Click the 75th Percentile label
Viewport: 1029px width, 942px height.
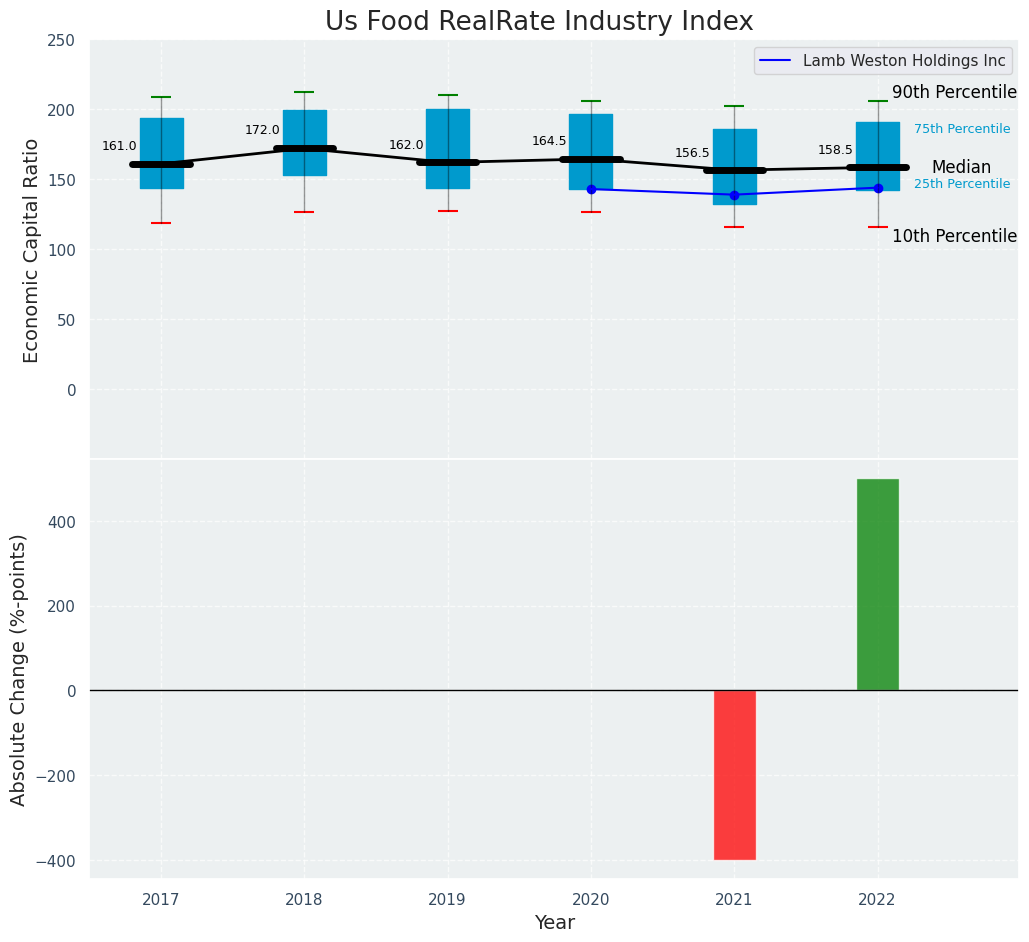[962, 129]
